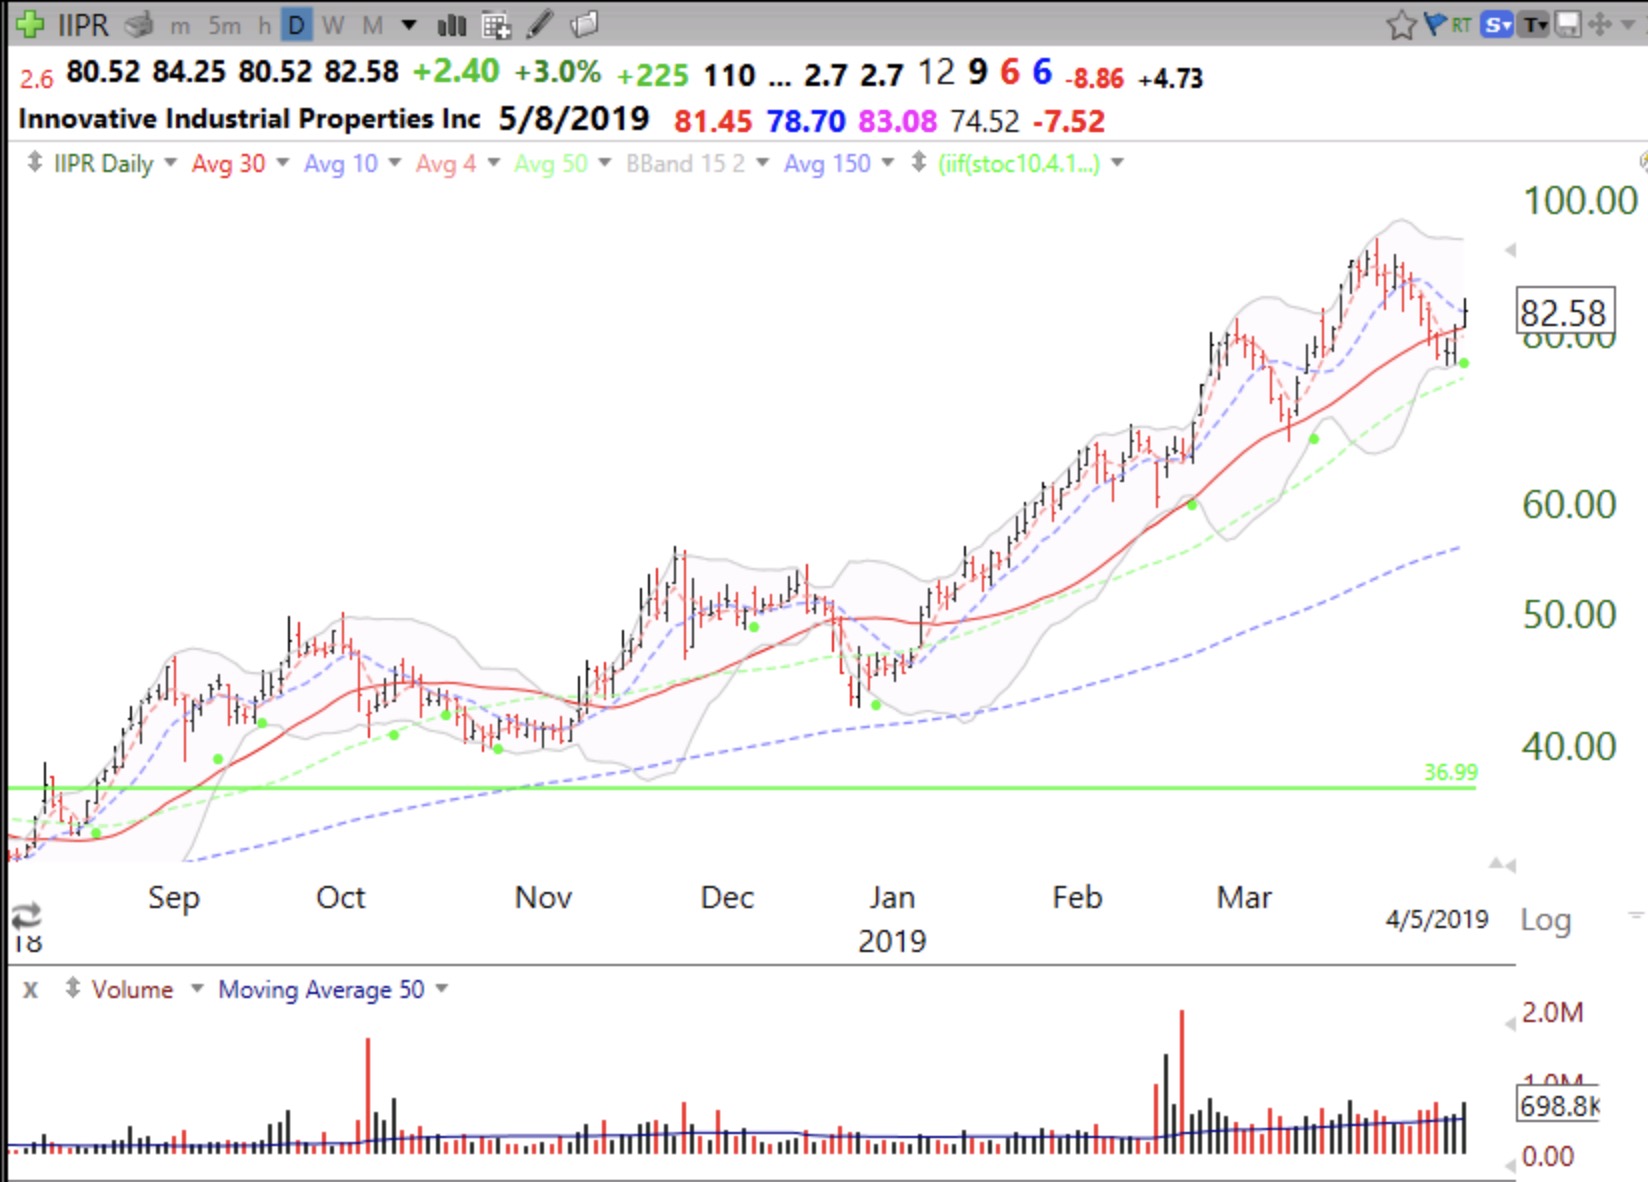This screenshot has width=1648, height=1182.
Task: Switch to the hourly (h) timeframe
Action: [x=264, y=25]
